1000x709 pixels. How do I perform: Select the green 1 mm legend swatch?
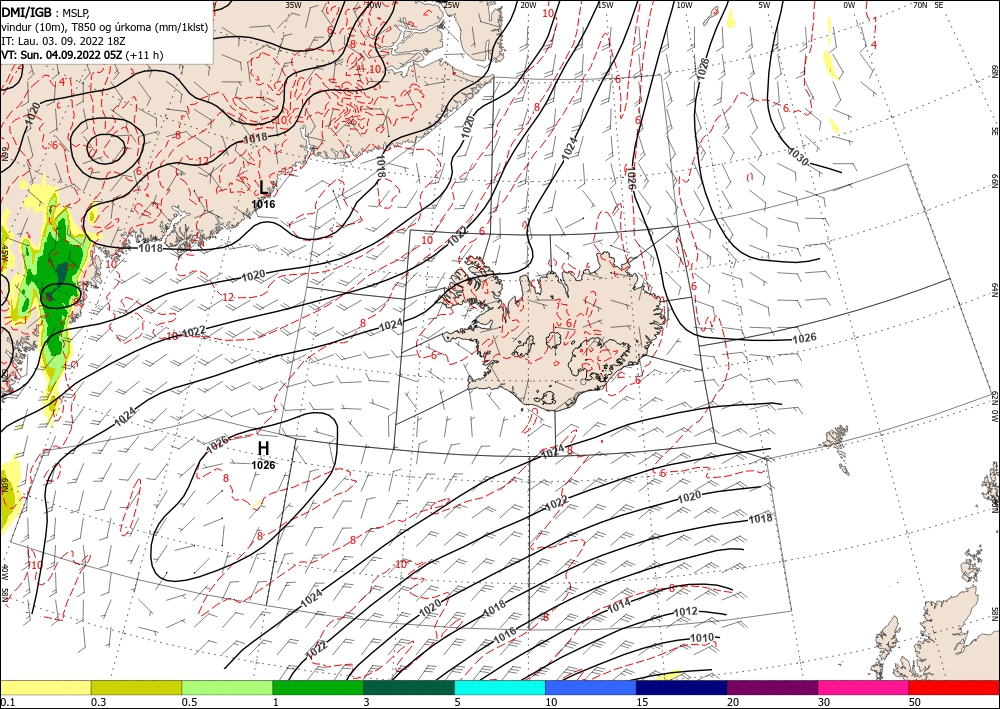tap(318, 687)
